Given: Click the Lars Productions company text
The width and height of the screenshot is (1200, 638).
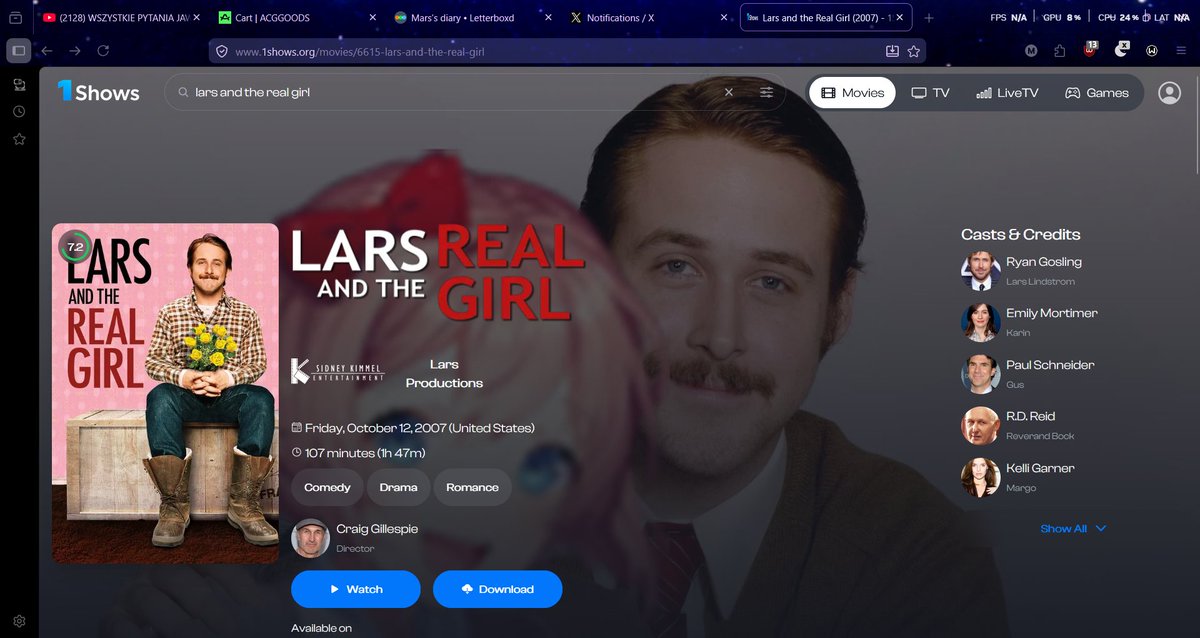Looking at the screenshot, I should click(x=444, y=374).
